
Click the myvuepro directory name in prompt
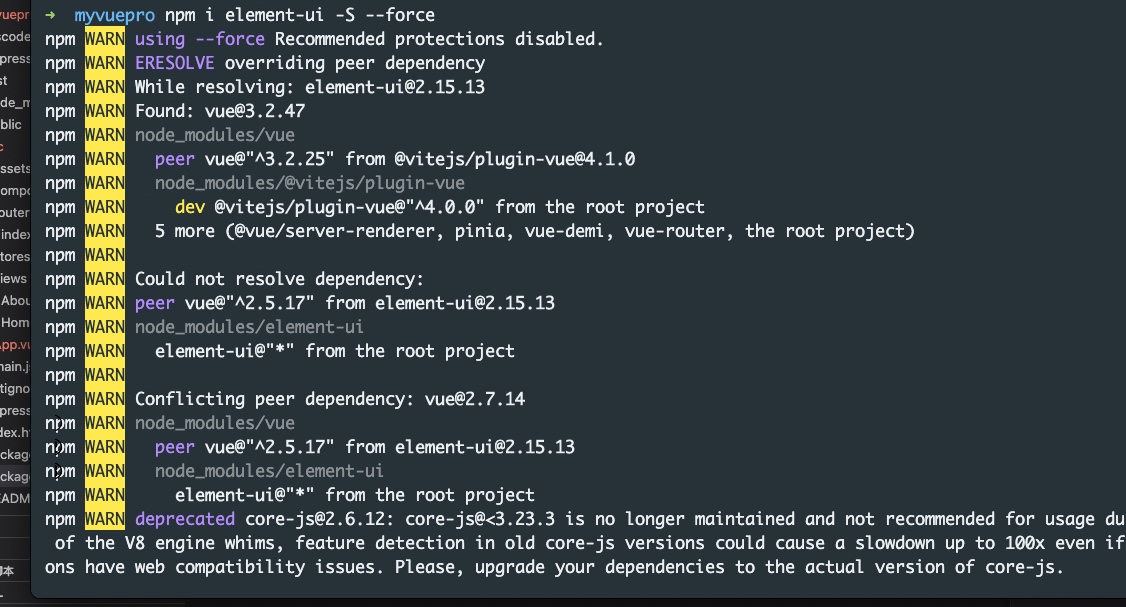114,15
